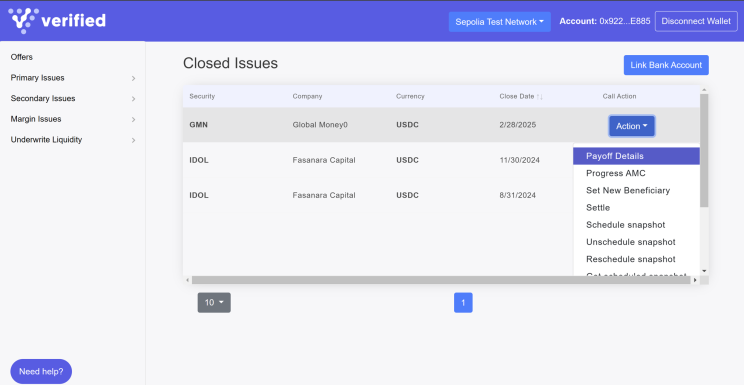Click the Disconnect Wallet button
Viewport: 744px width, 385px height.
pyautogui.click(x=696, y=21)
